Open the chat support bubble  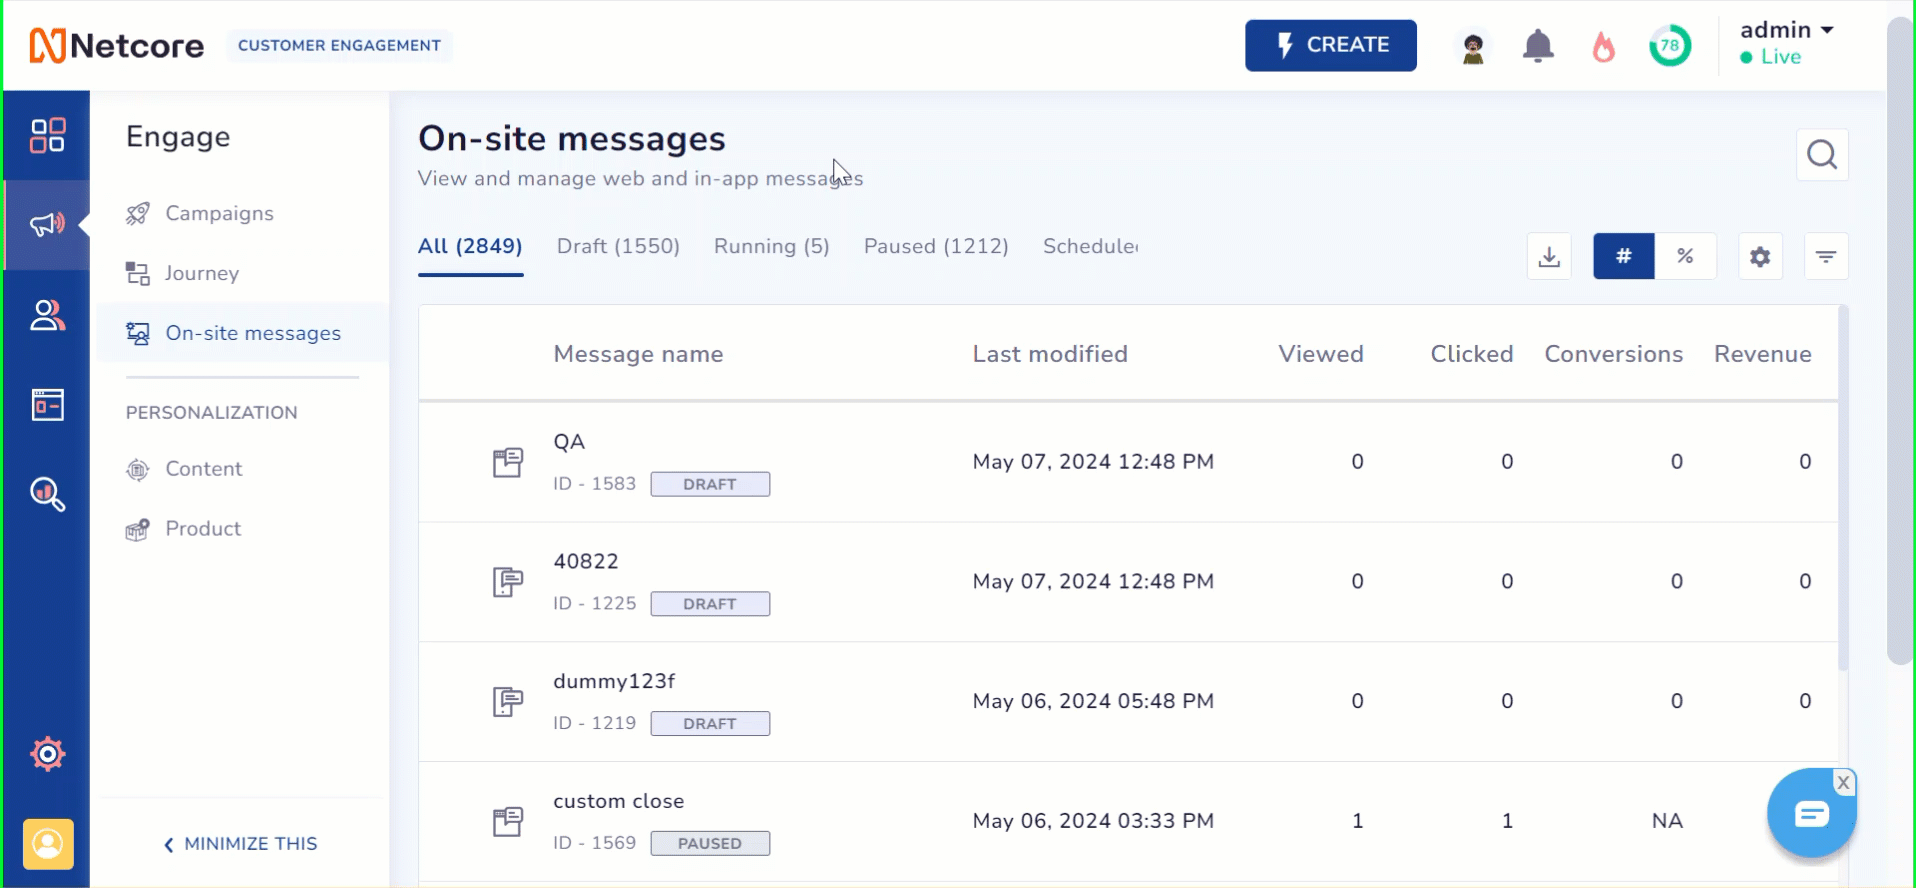pyautogui.click(x=1811, y=814)
